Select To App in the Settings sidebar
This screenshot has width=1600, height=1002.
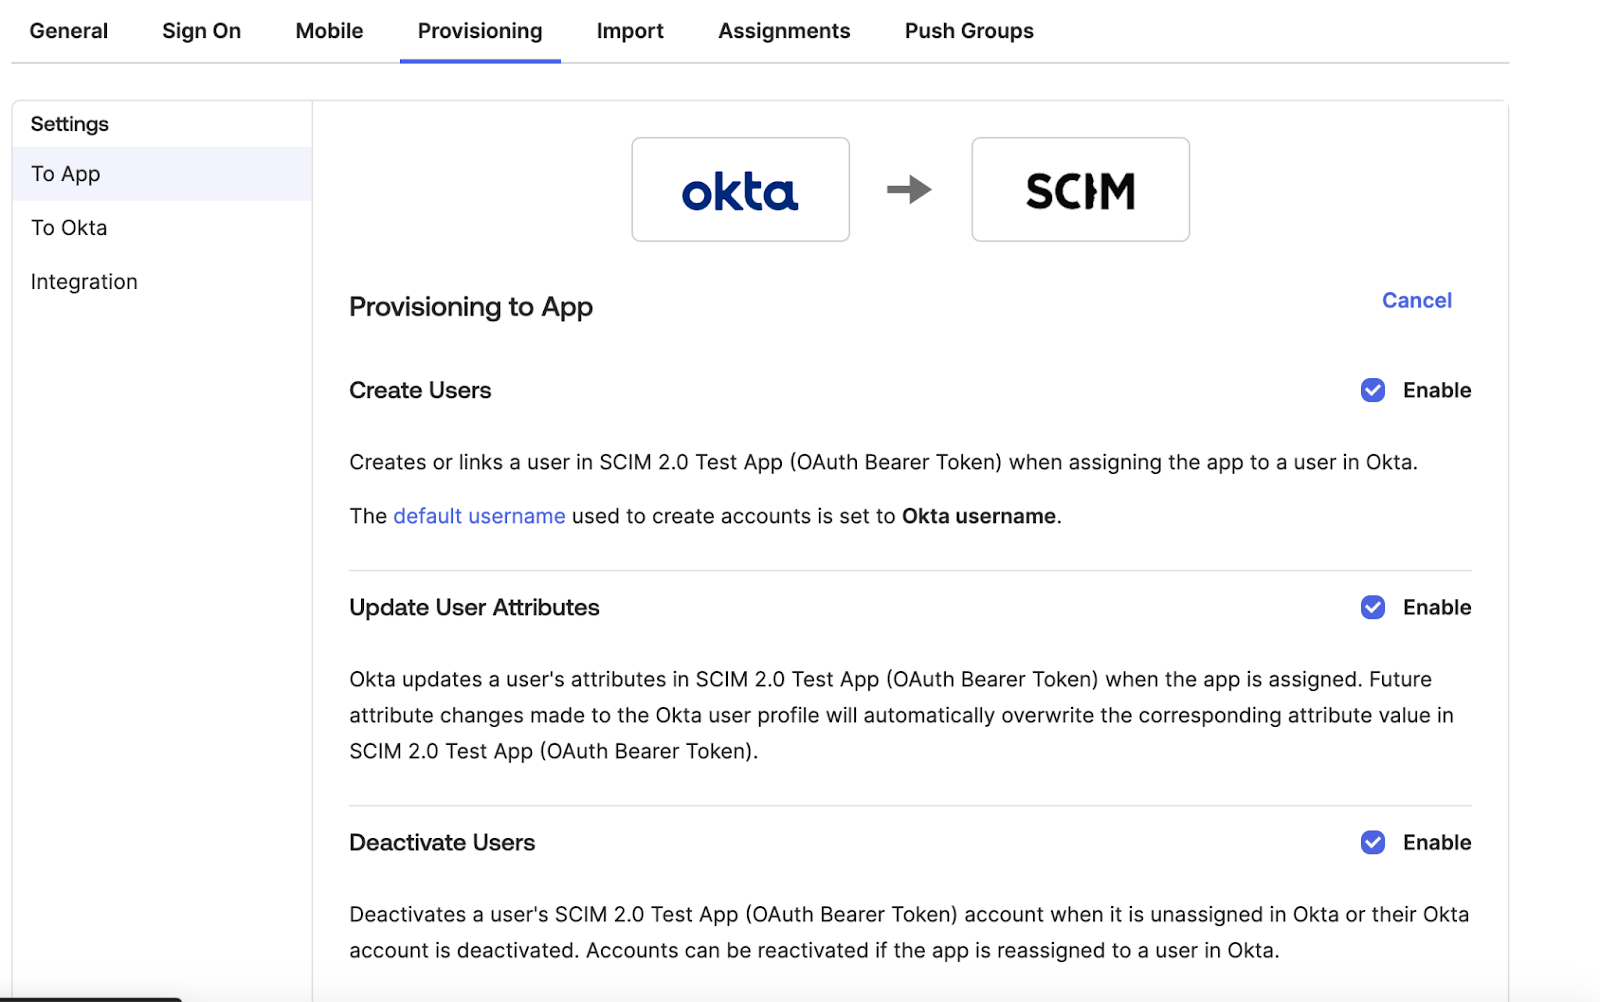tap(65, 173)
